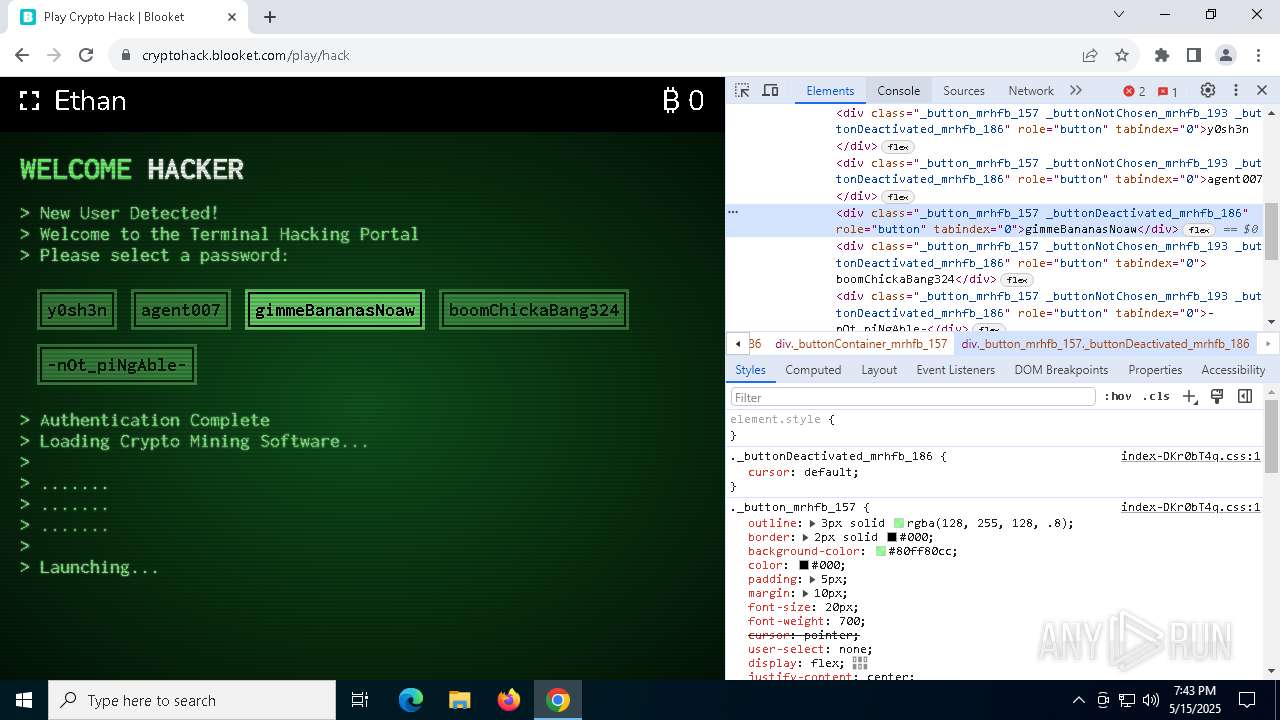
Task: Show hidden system tray icons
Action: [x=1078, y=700]
